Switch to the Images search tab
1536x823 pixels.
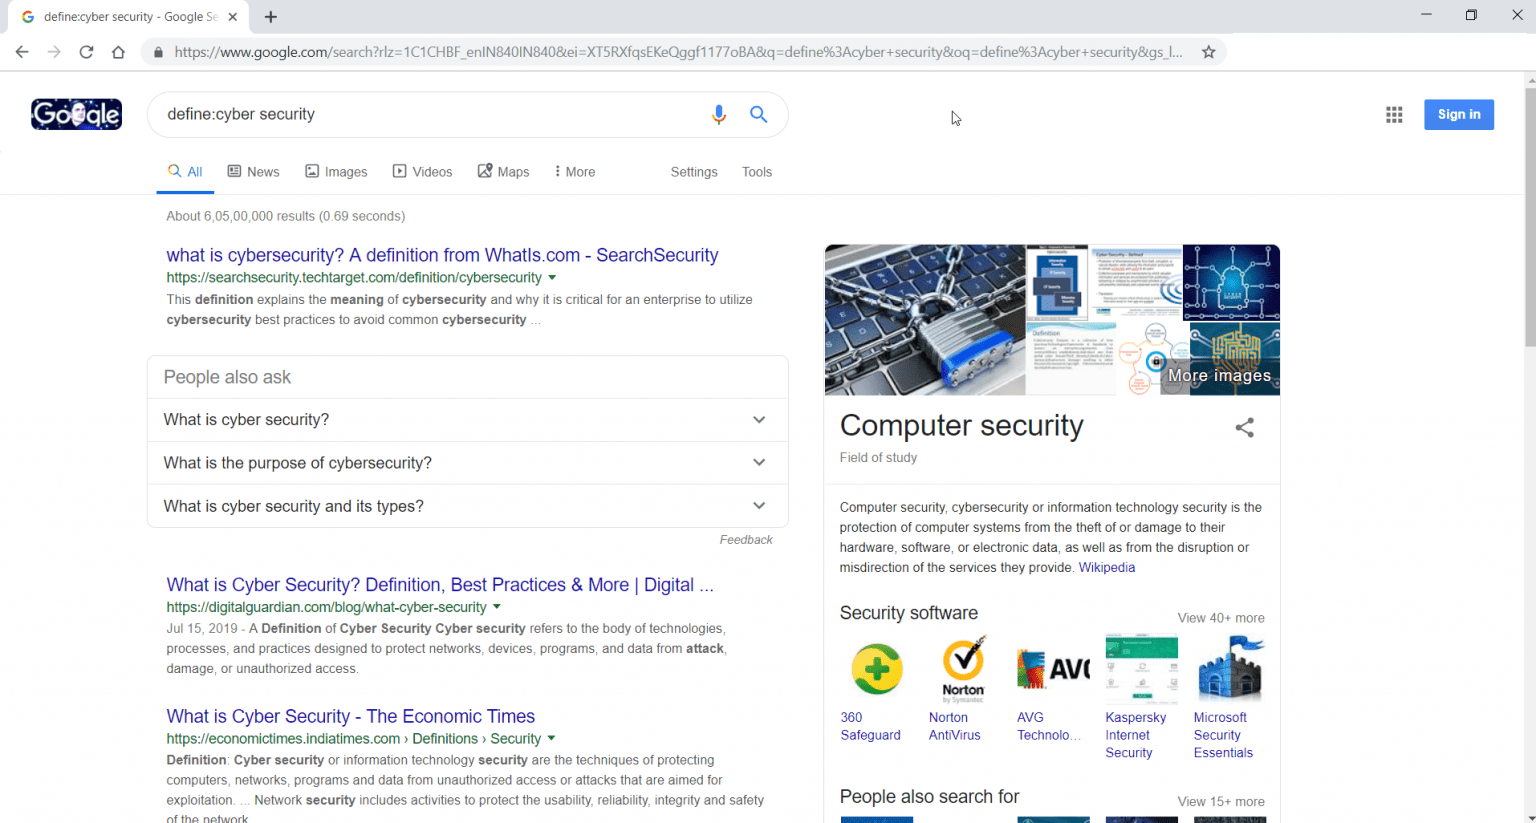tap(336, 171)
